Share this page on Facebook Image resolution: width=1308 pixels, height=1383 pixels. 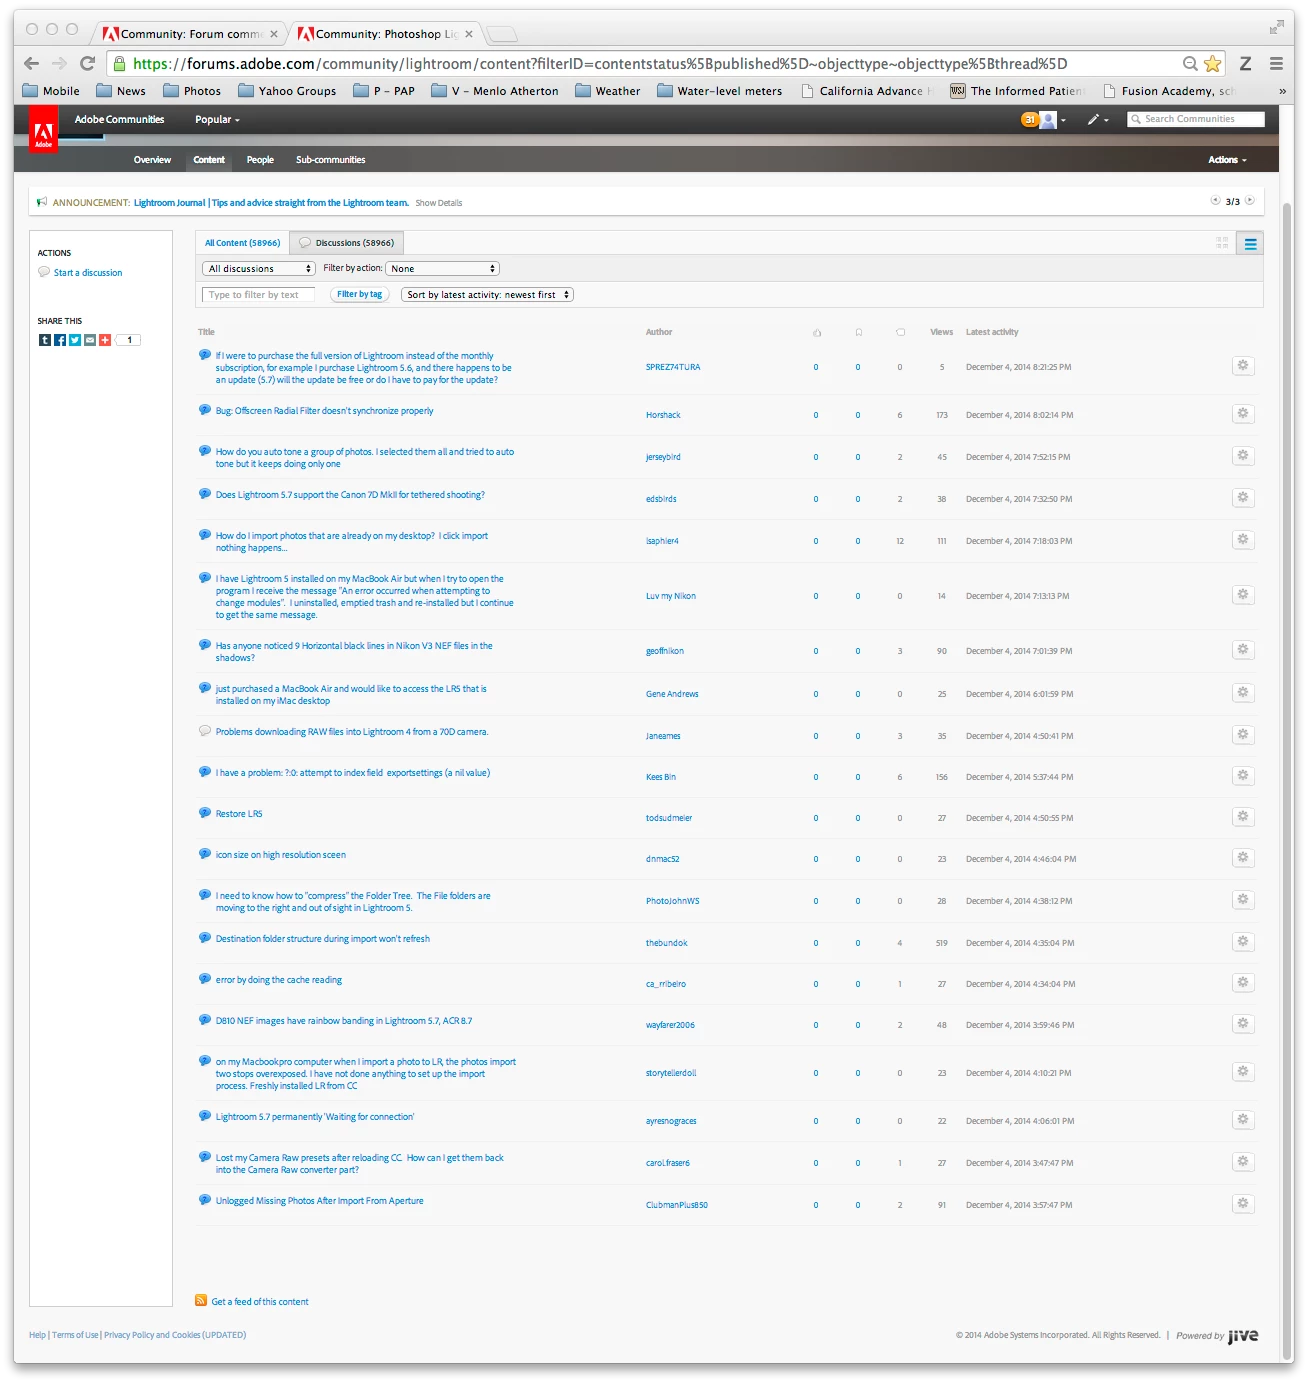click(x=60, y=340)
